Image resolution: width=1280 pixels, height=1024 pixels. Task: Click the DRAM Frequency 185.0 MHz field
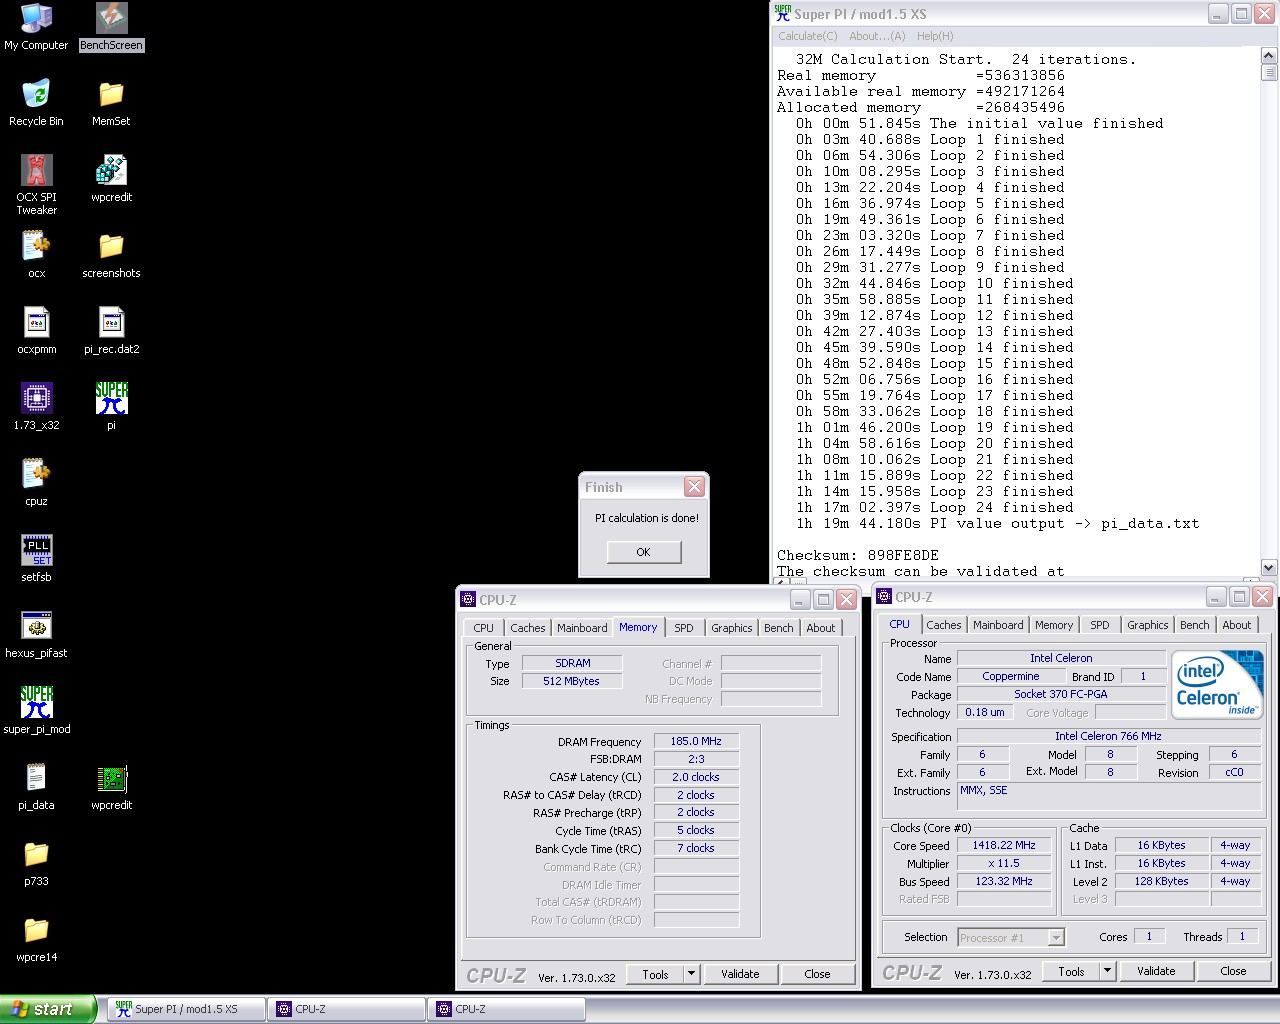pyautogui.click(x=697, y=741)
